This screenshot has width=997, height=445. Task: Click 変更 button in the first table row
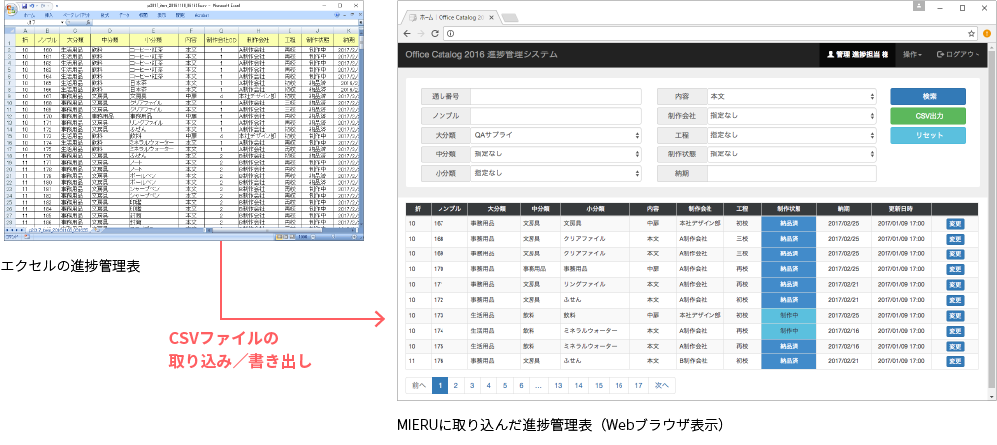click(954, 224)
